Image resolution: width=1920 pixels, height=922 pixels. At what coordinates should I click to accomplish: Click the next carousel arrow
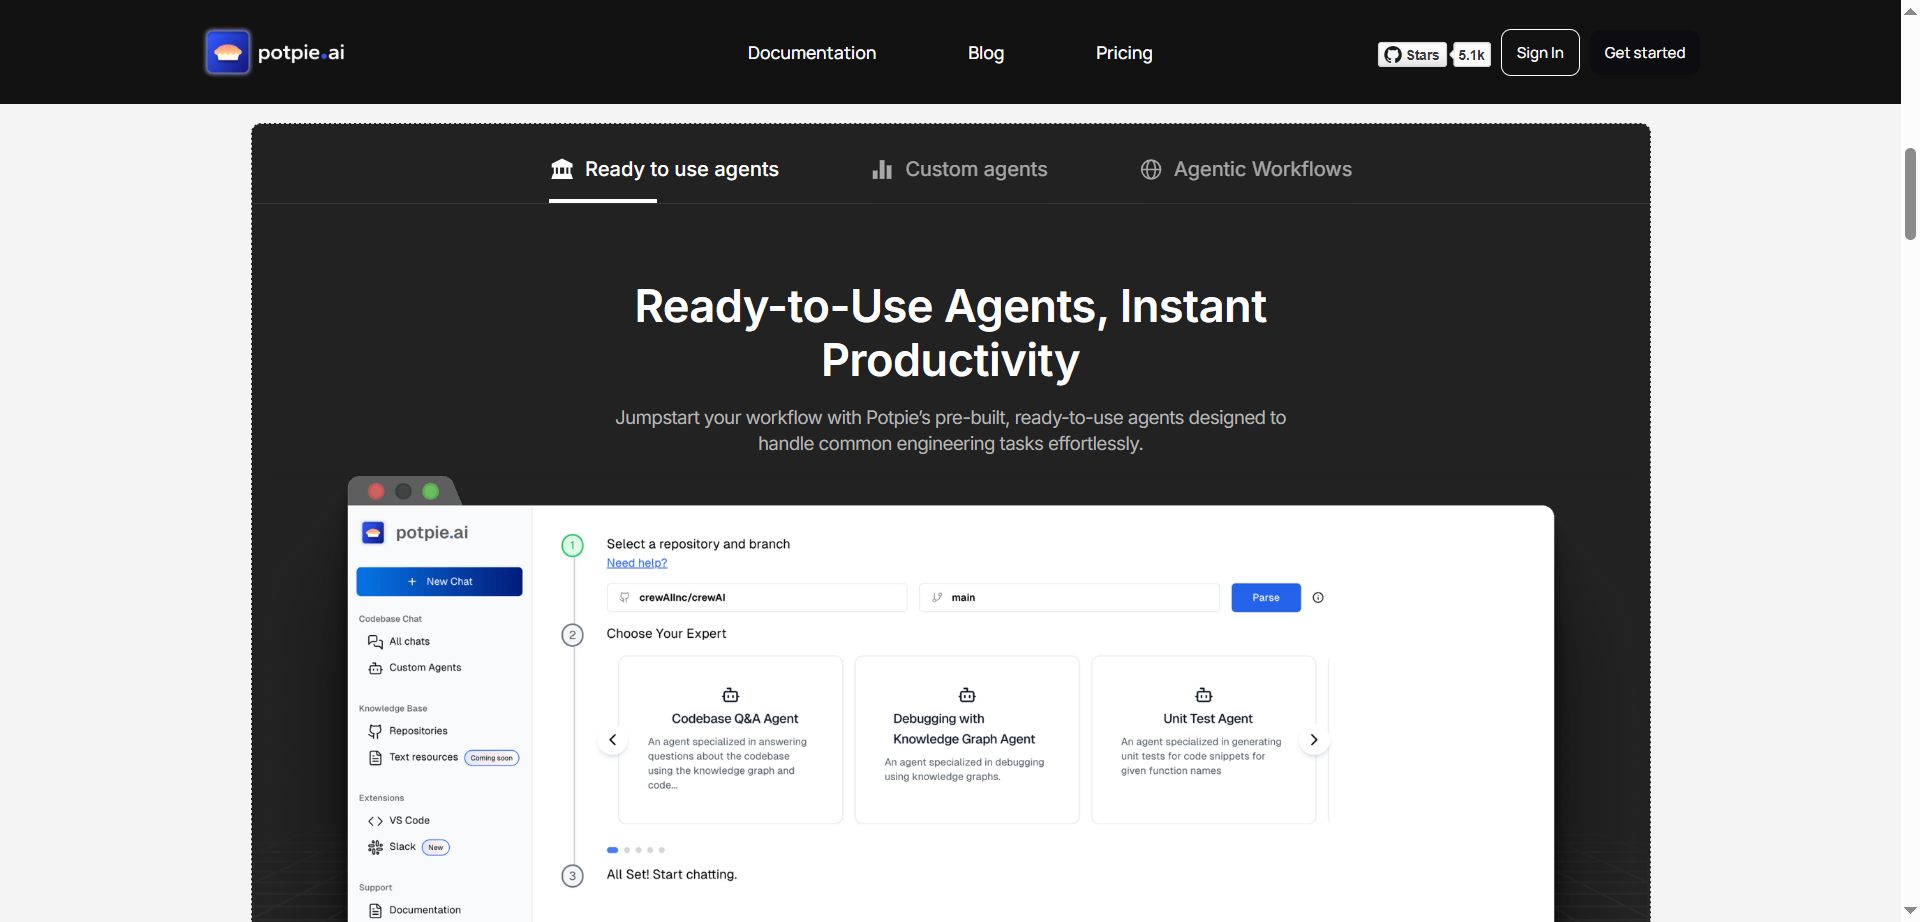1314,740
